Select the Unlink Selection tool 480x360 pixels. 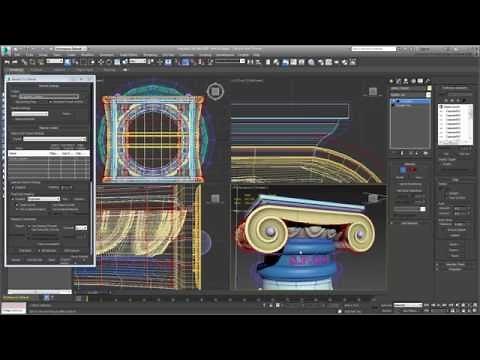click(32, 62)
